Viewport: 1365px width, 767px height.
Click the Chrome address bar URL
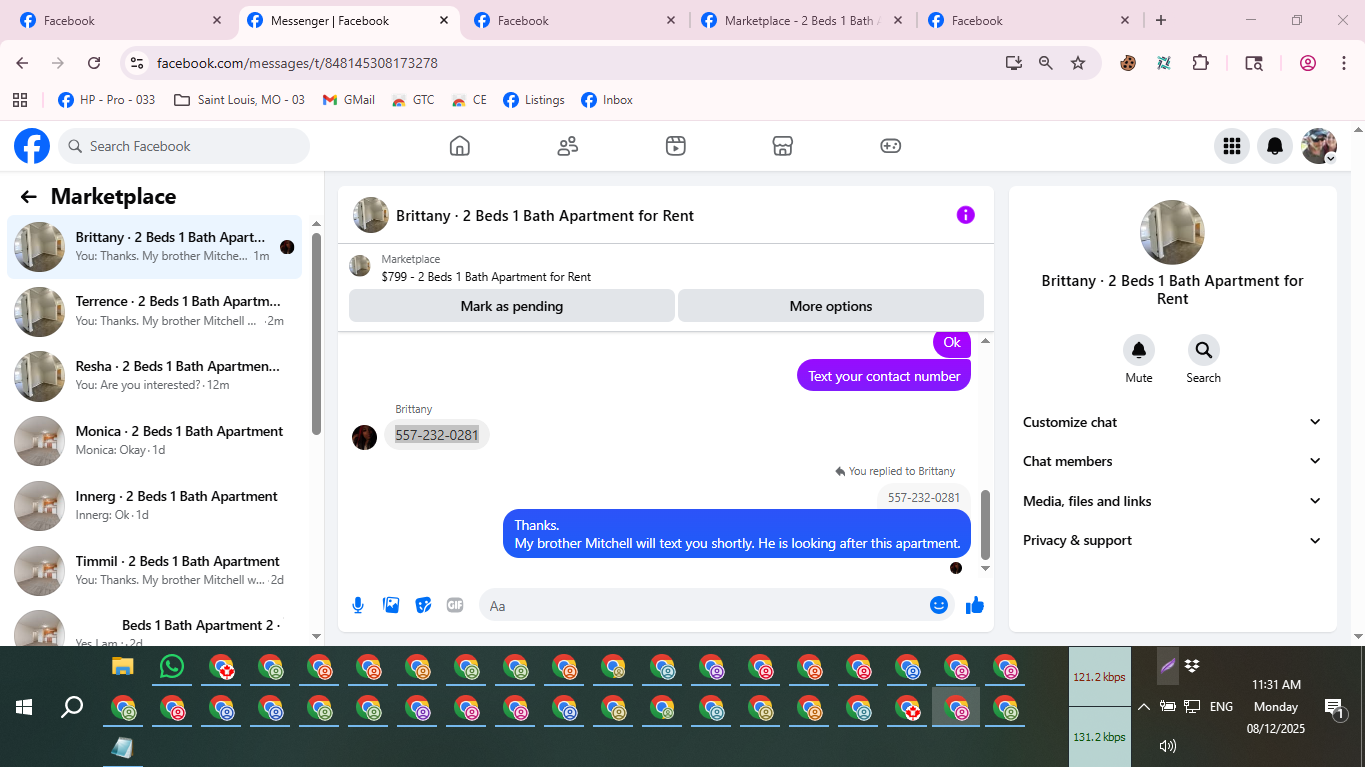[297, 63]
